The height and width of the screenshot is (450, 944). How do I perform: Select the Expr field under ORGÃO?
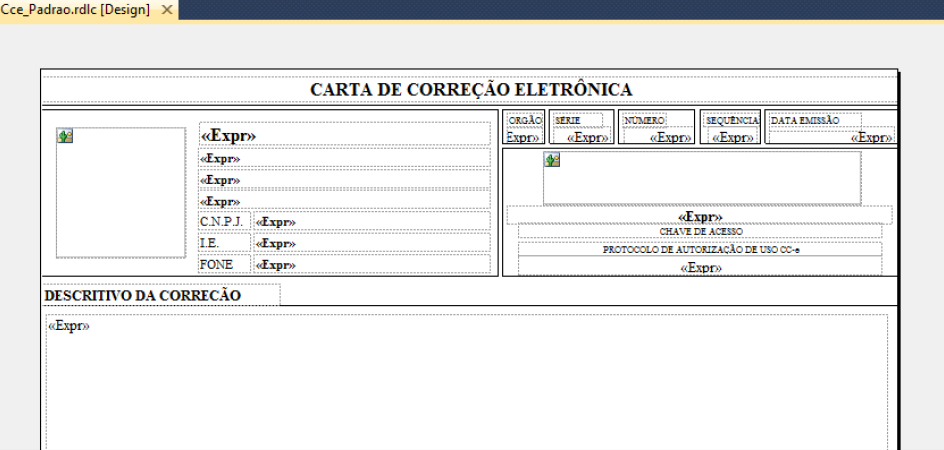click(525, 137)
